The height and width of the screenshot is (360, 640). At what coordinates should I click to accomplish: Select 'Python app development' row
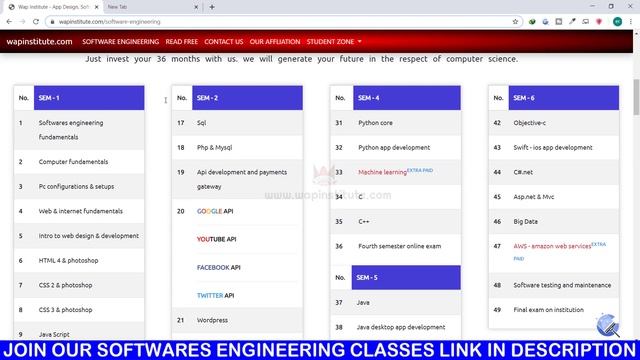(x=396, y=147)
